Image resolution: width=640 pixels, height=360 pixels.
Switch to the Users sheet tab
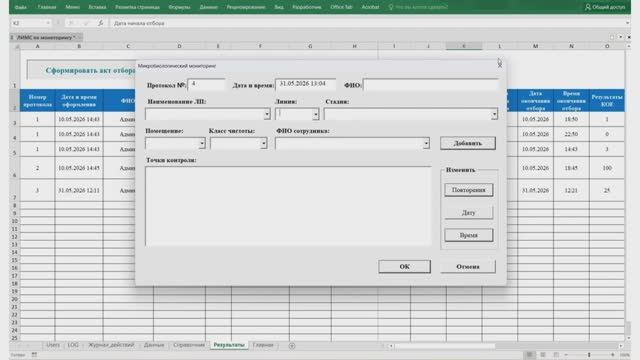click(x=53, y=345)
